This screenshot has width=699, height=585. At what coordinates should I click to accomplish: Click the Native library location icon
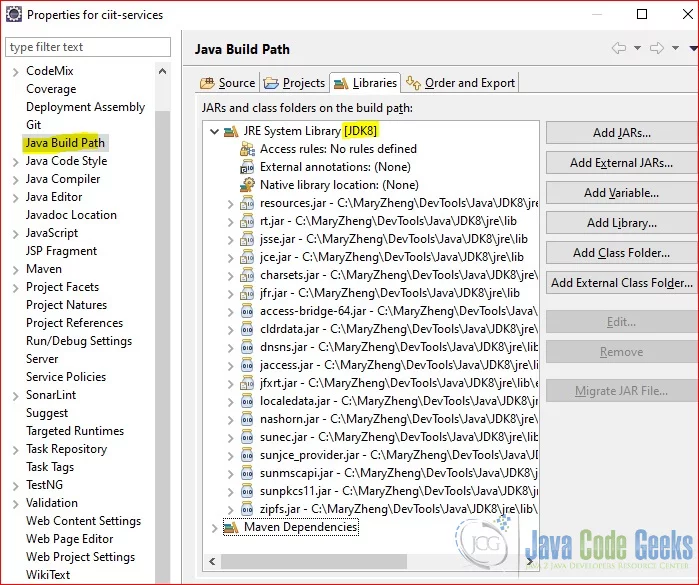[247, 185]
